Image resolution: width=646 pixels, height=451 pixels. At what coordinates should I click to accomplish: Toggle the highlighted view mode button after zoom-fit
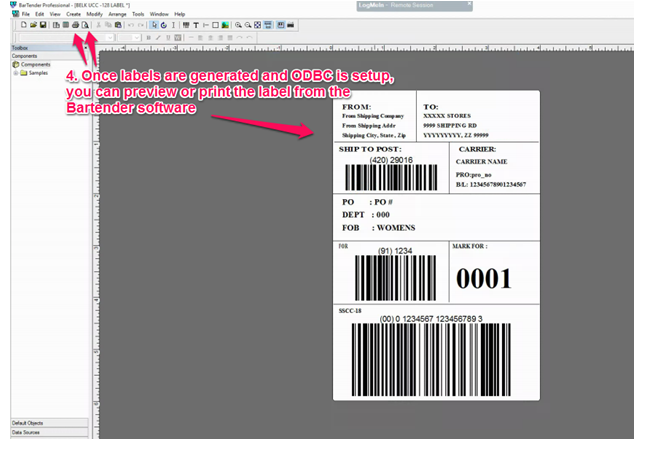tap(268, 25)
